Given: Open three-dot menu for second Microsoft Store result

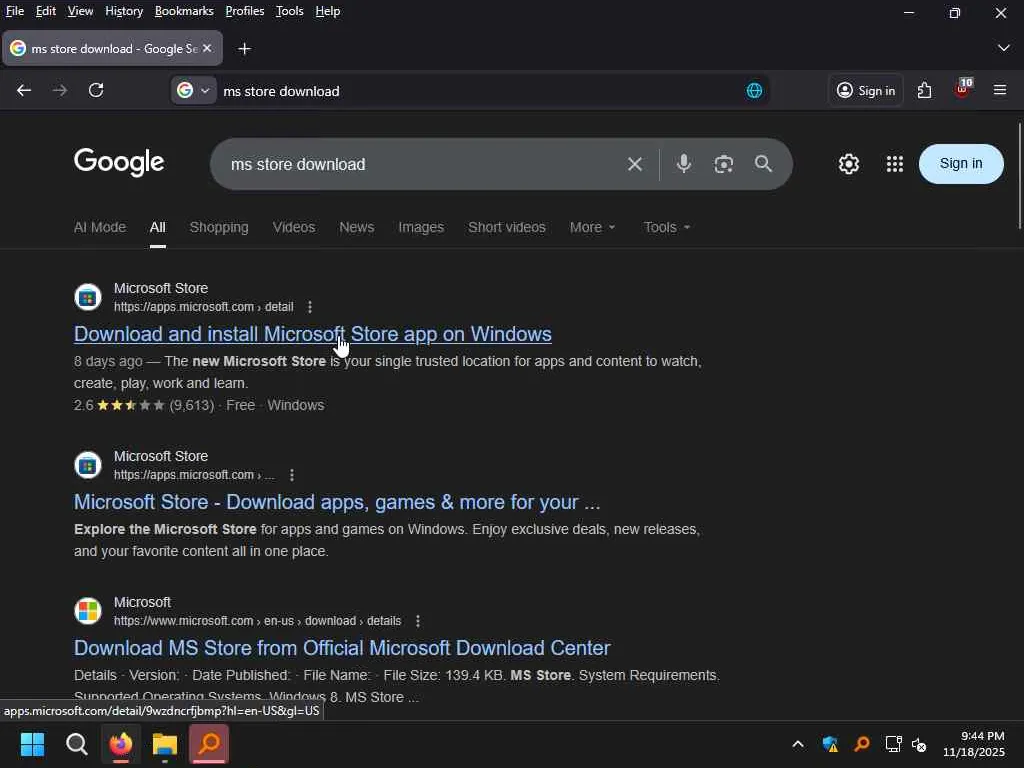Looking at the screenshot, I should pos(292,475).
